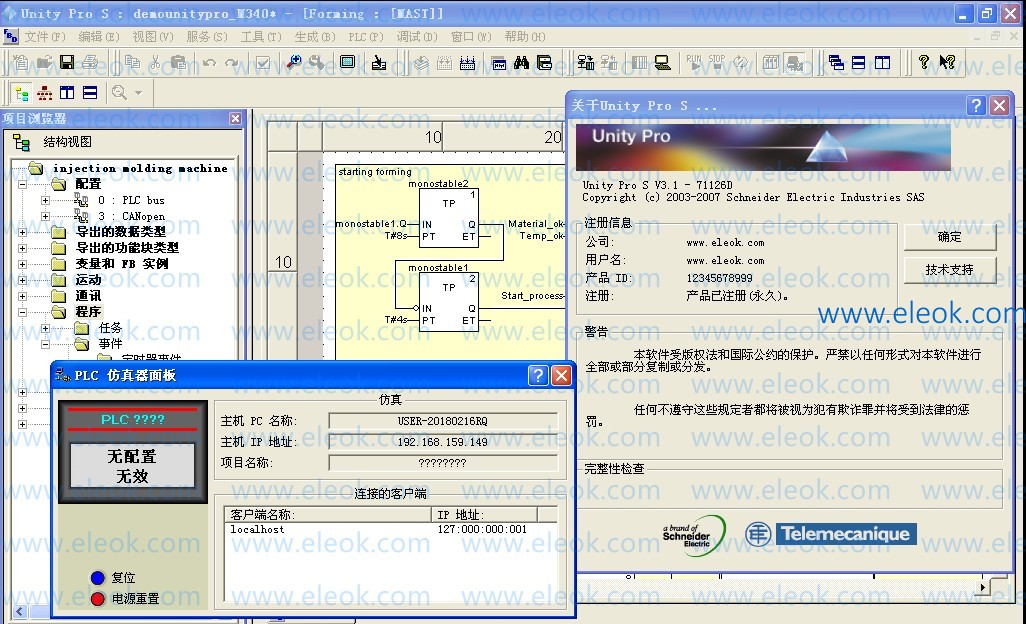Select the localhost client row

391,529
